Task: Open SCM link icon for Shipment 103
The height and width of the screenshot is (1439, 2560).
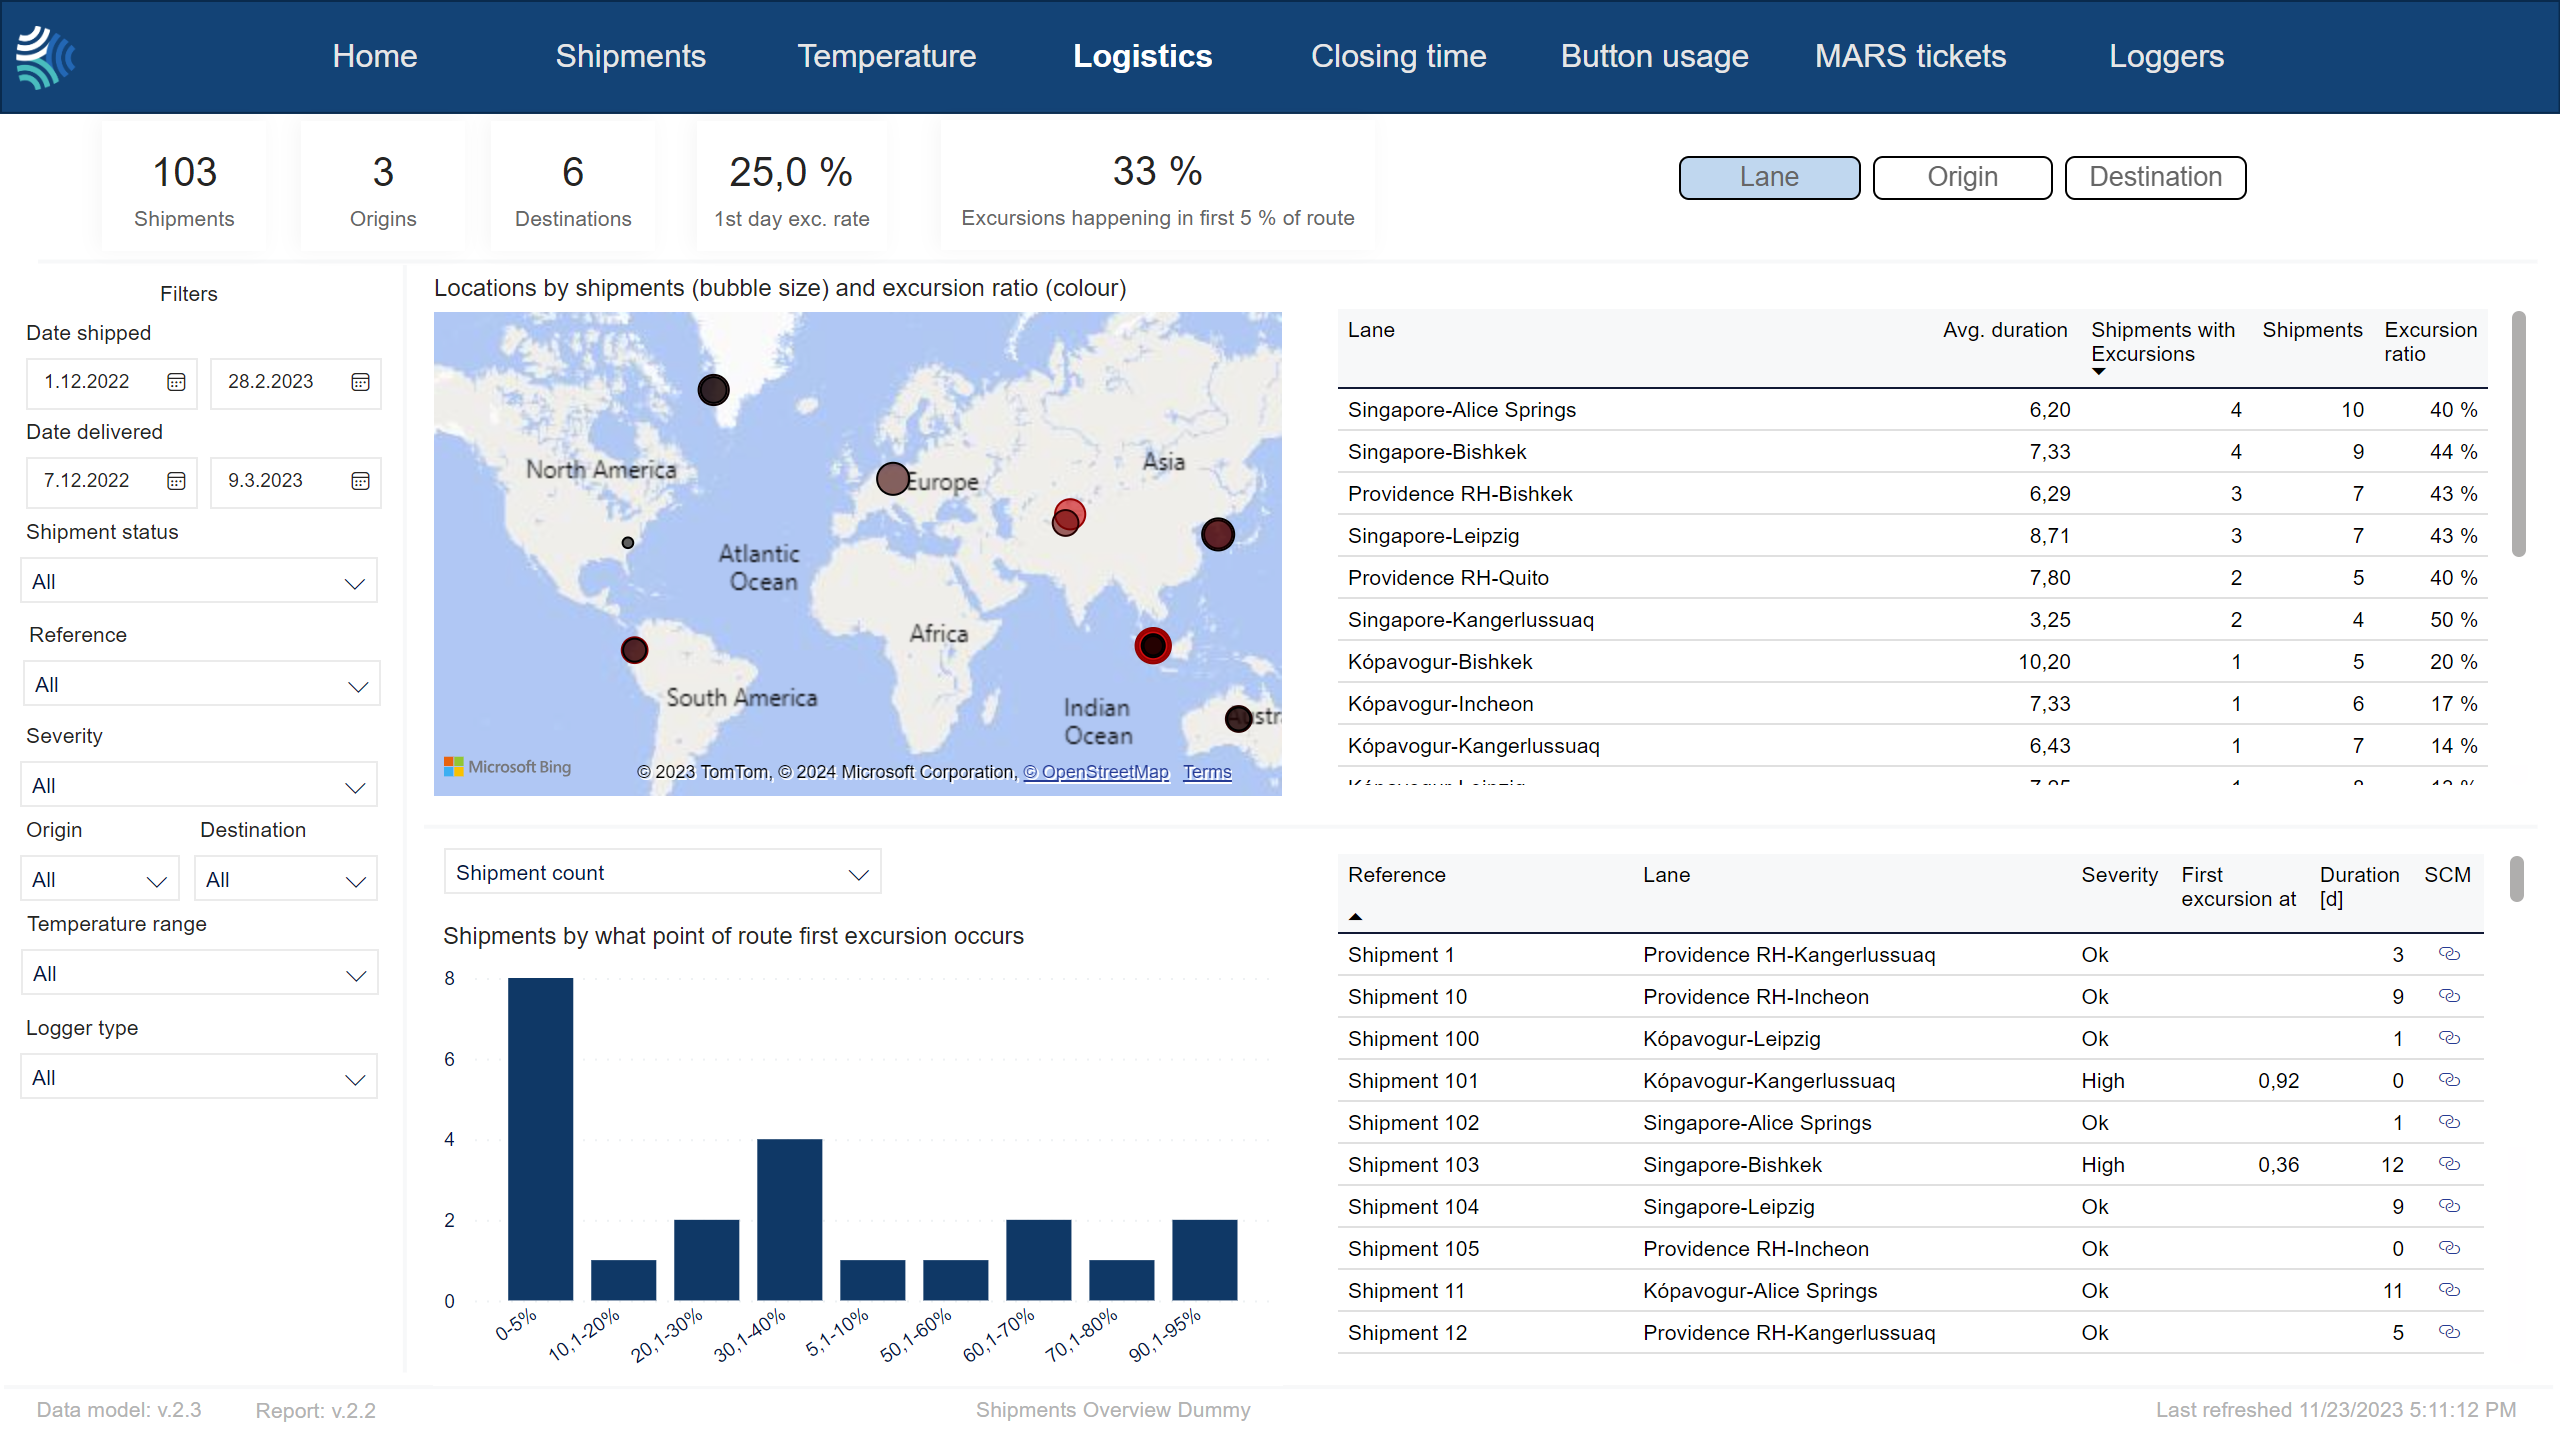Action: [x=2449, y=1164]
